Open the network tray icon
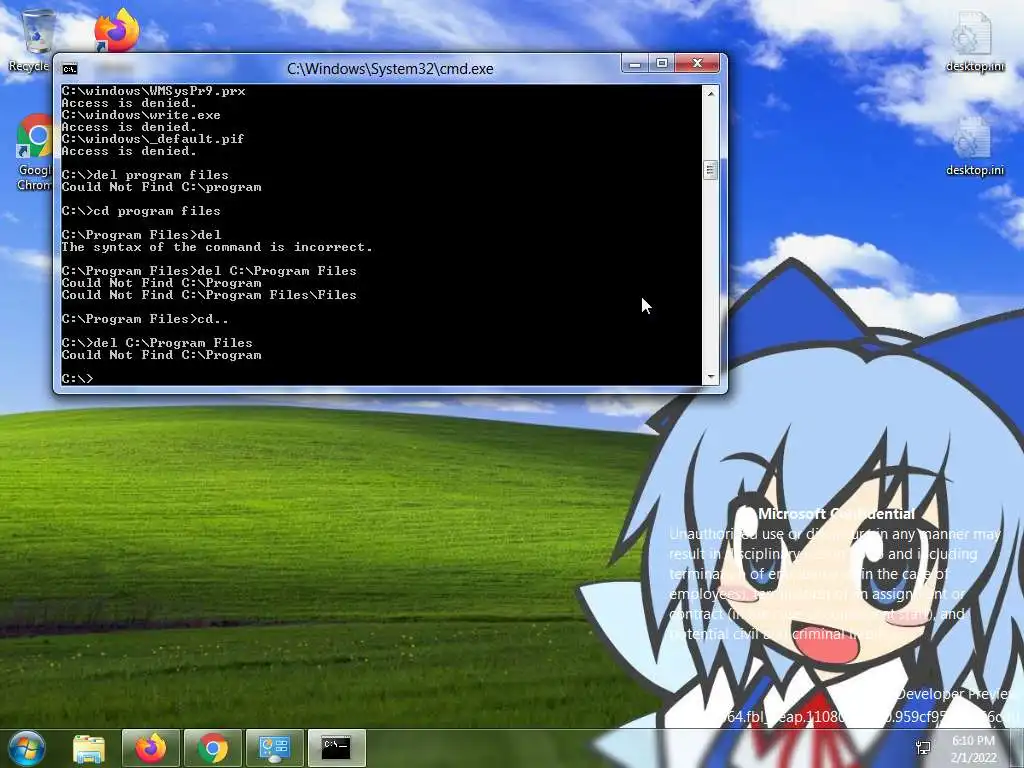Screen dimensions: 1024x768 pyautogui.click(x=923, y=748)
